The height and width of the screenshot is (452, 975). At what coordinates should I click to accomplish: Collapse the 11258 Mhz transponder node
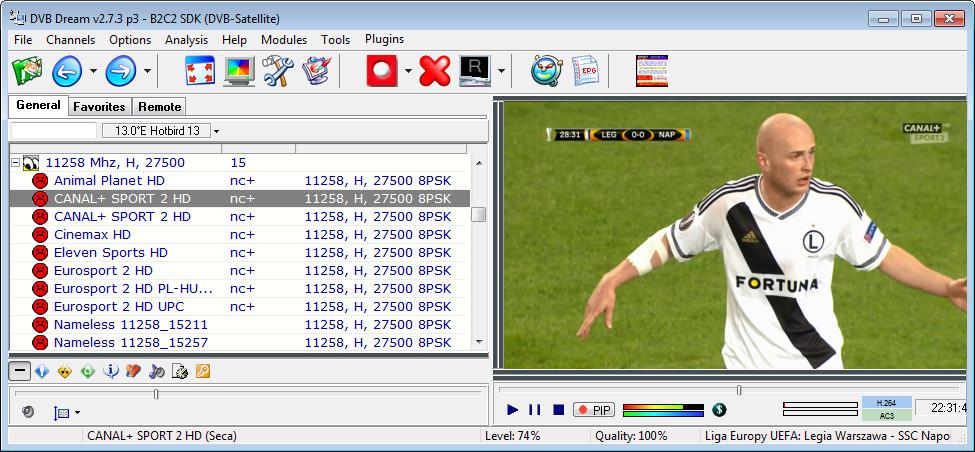16,163
